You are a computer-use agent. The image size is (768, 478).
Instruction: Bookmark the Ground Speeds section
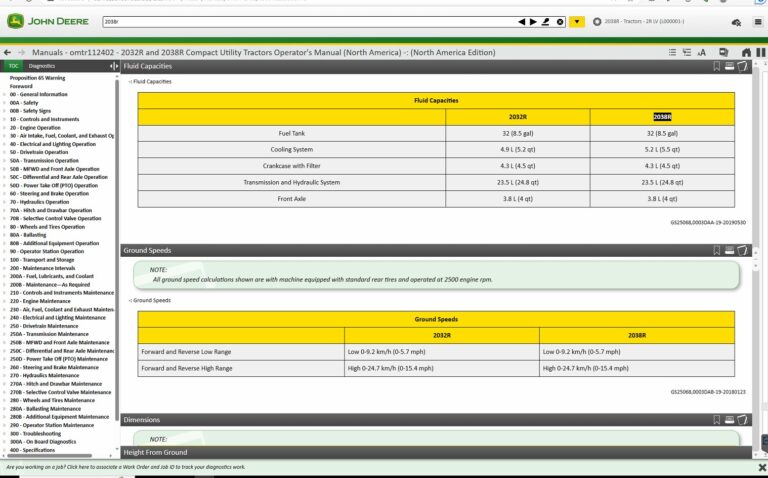(x=716, y=250)
